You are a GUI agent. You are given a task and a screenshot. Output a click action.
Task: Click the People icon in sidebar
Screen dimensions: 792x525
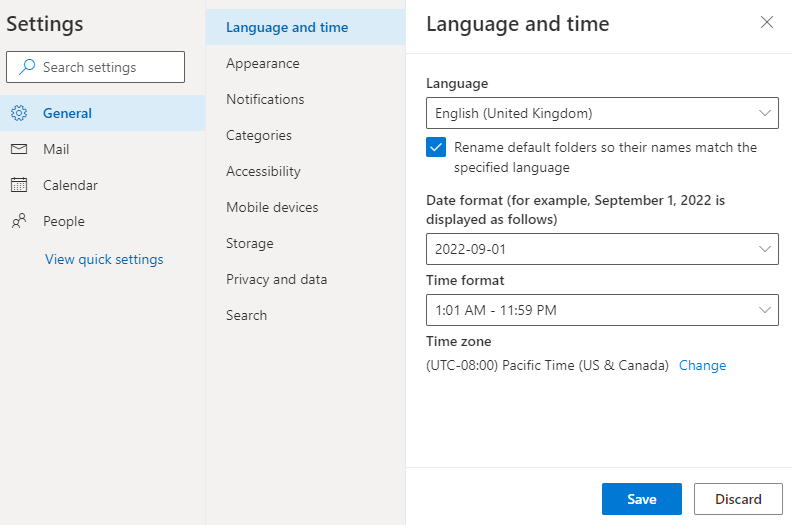pyautogui.click(x=19, y=221)
